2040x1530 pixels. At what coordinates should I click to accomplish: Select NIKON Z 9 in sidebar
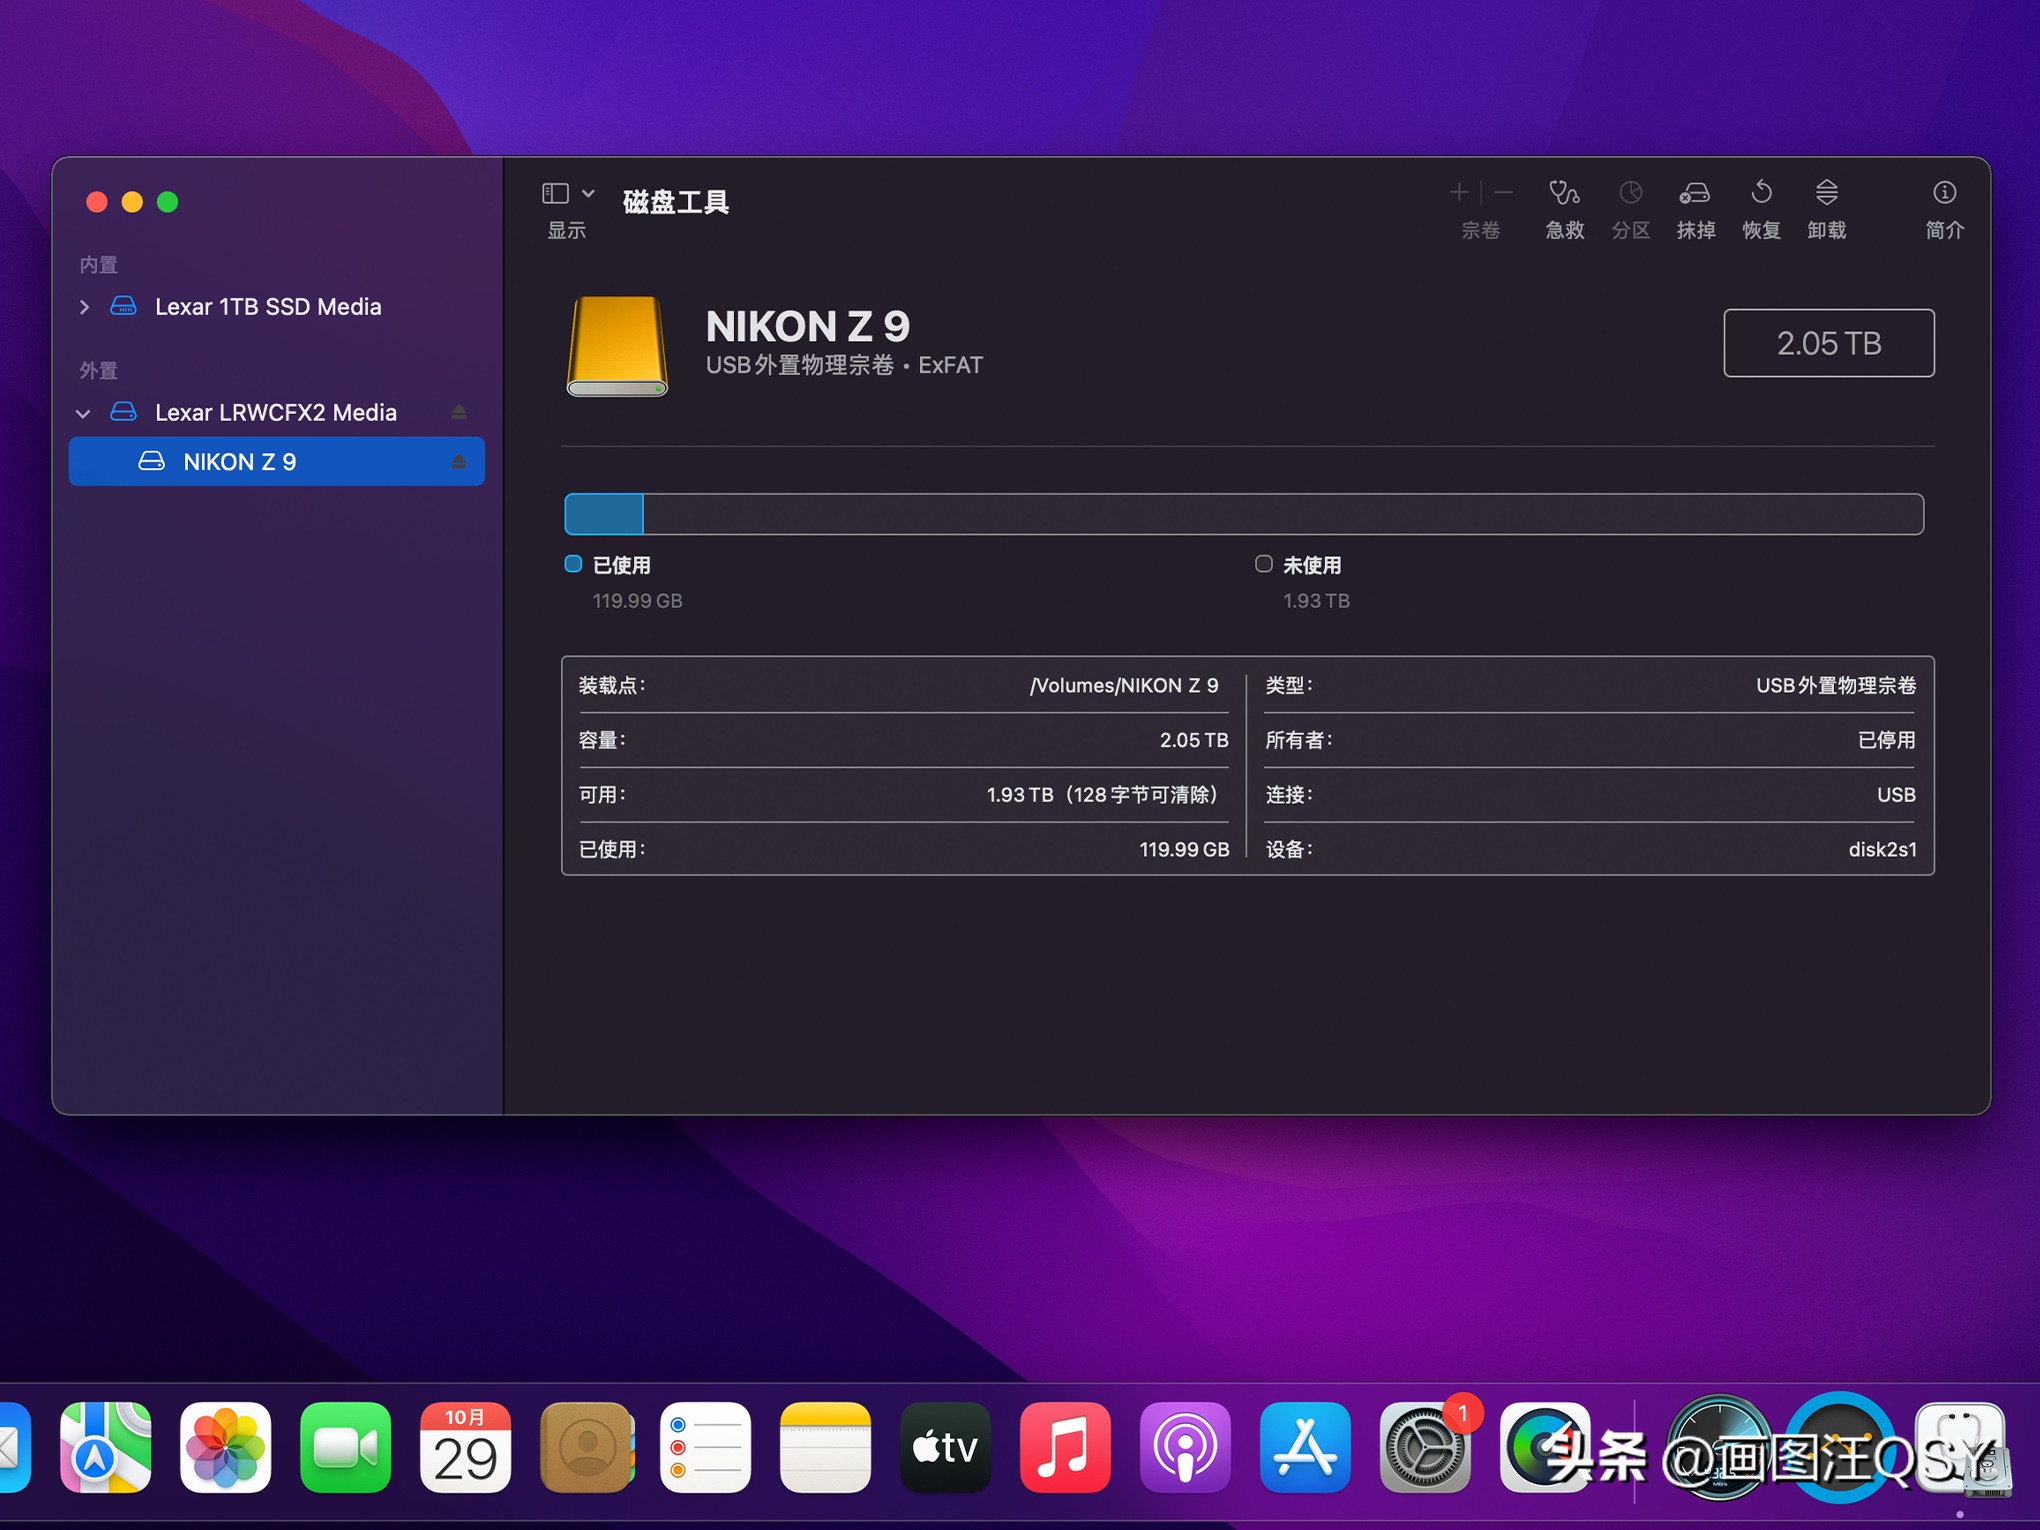240,462
